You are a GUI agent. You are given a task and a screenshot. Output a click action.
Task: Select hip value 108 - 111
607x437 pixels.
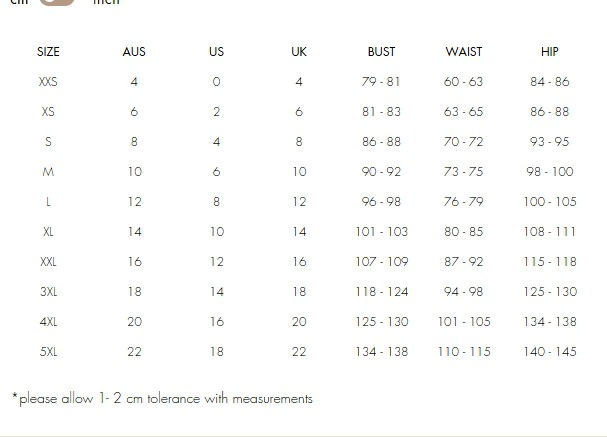[549, 231]
